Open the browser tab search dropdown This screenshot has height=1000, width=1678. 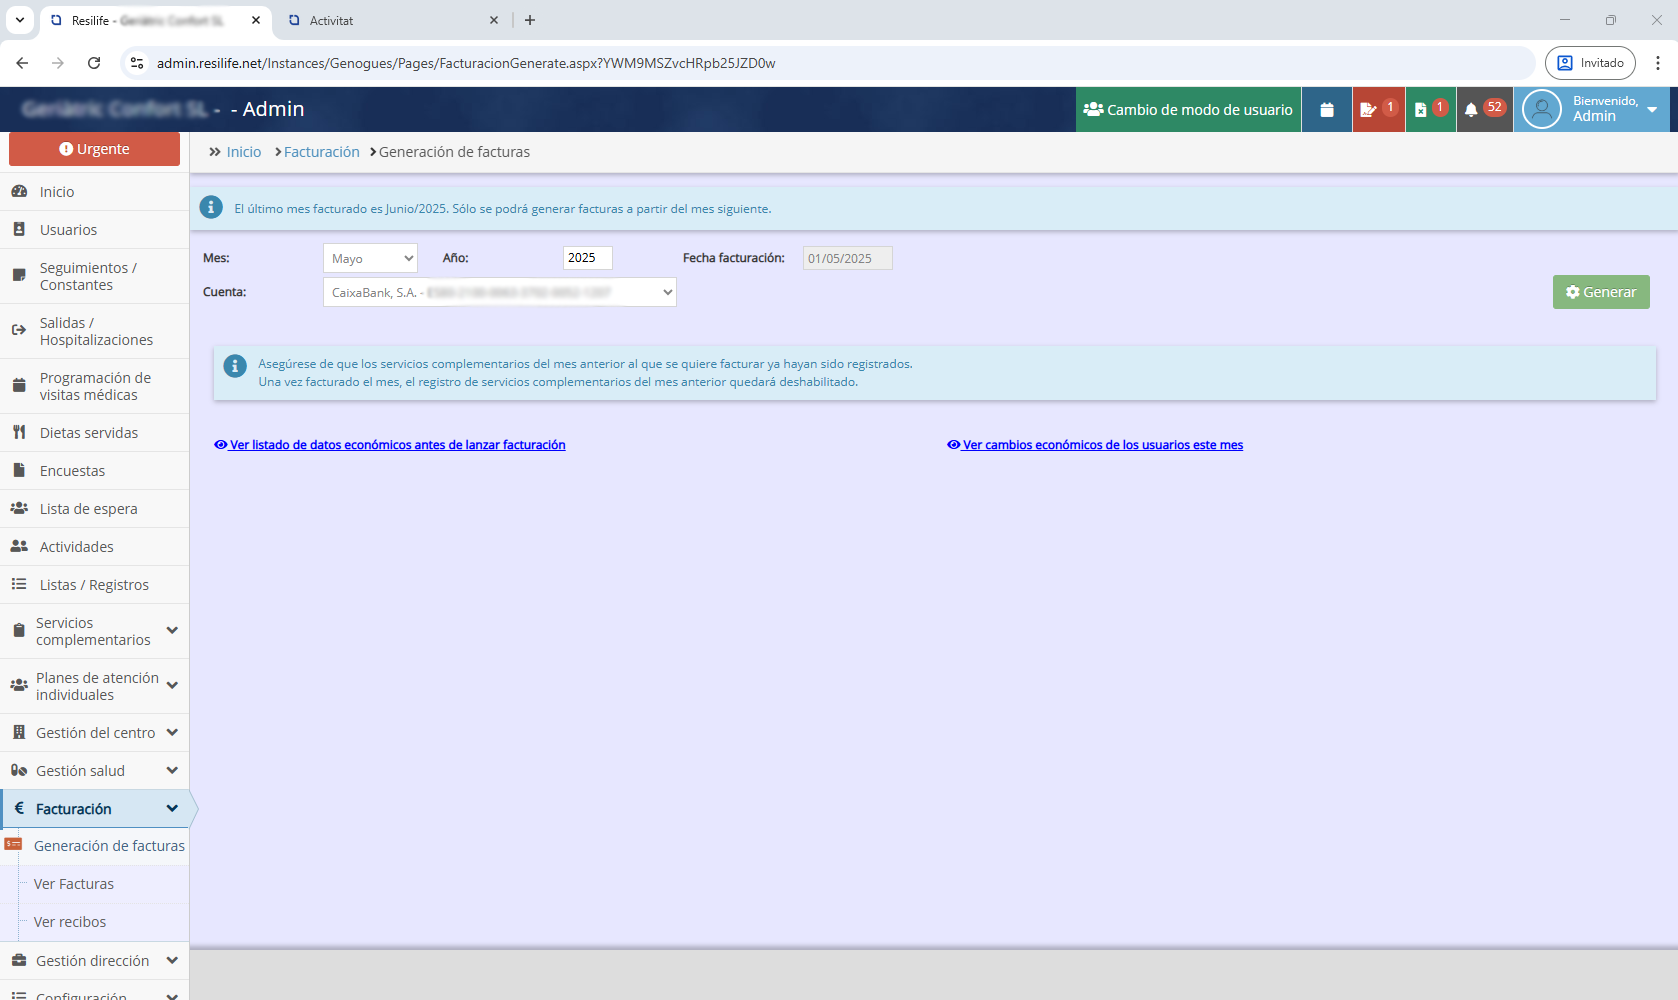click(20, 20)
